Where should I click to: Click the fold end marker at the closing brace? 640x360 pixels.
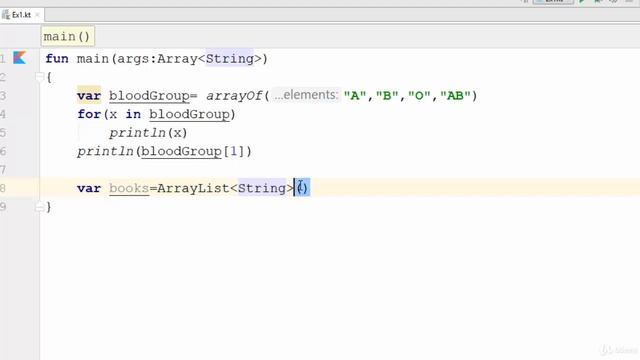coord(39,207)
